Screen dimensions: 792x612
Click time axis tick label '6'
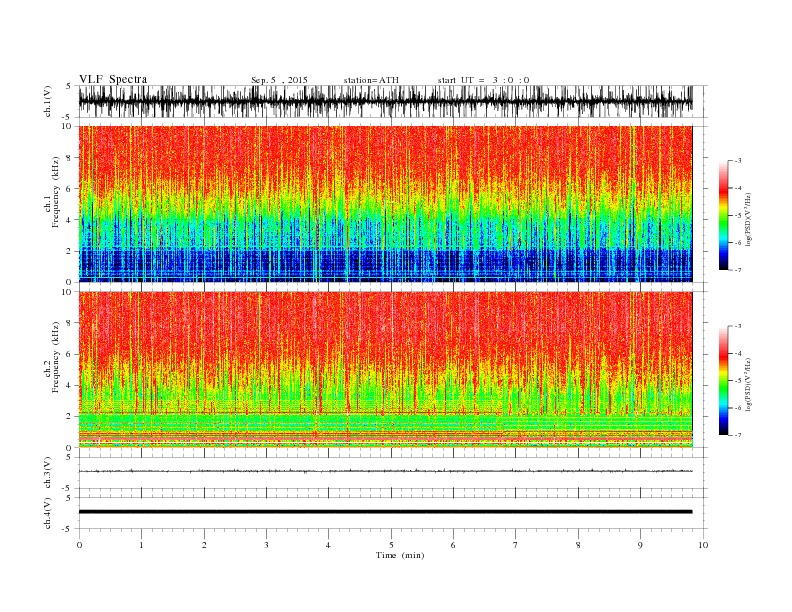coord(453,545)
